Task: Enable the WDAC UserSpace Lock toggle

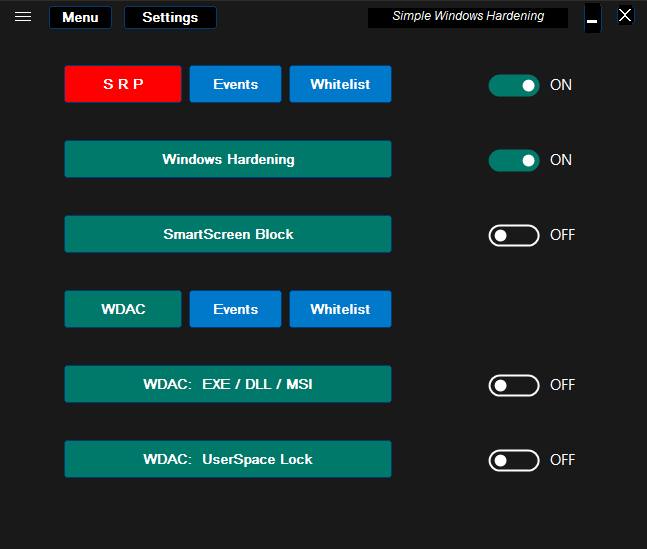Action: point(514,461)
